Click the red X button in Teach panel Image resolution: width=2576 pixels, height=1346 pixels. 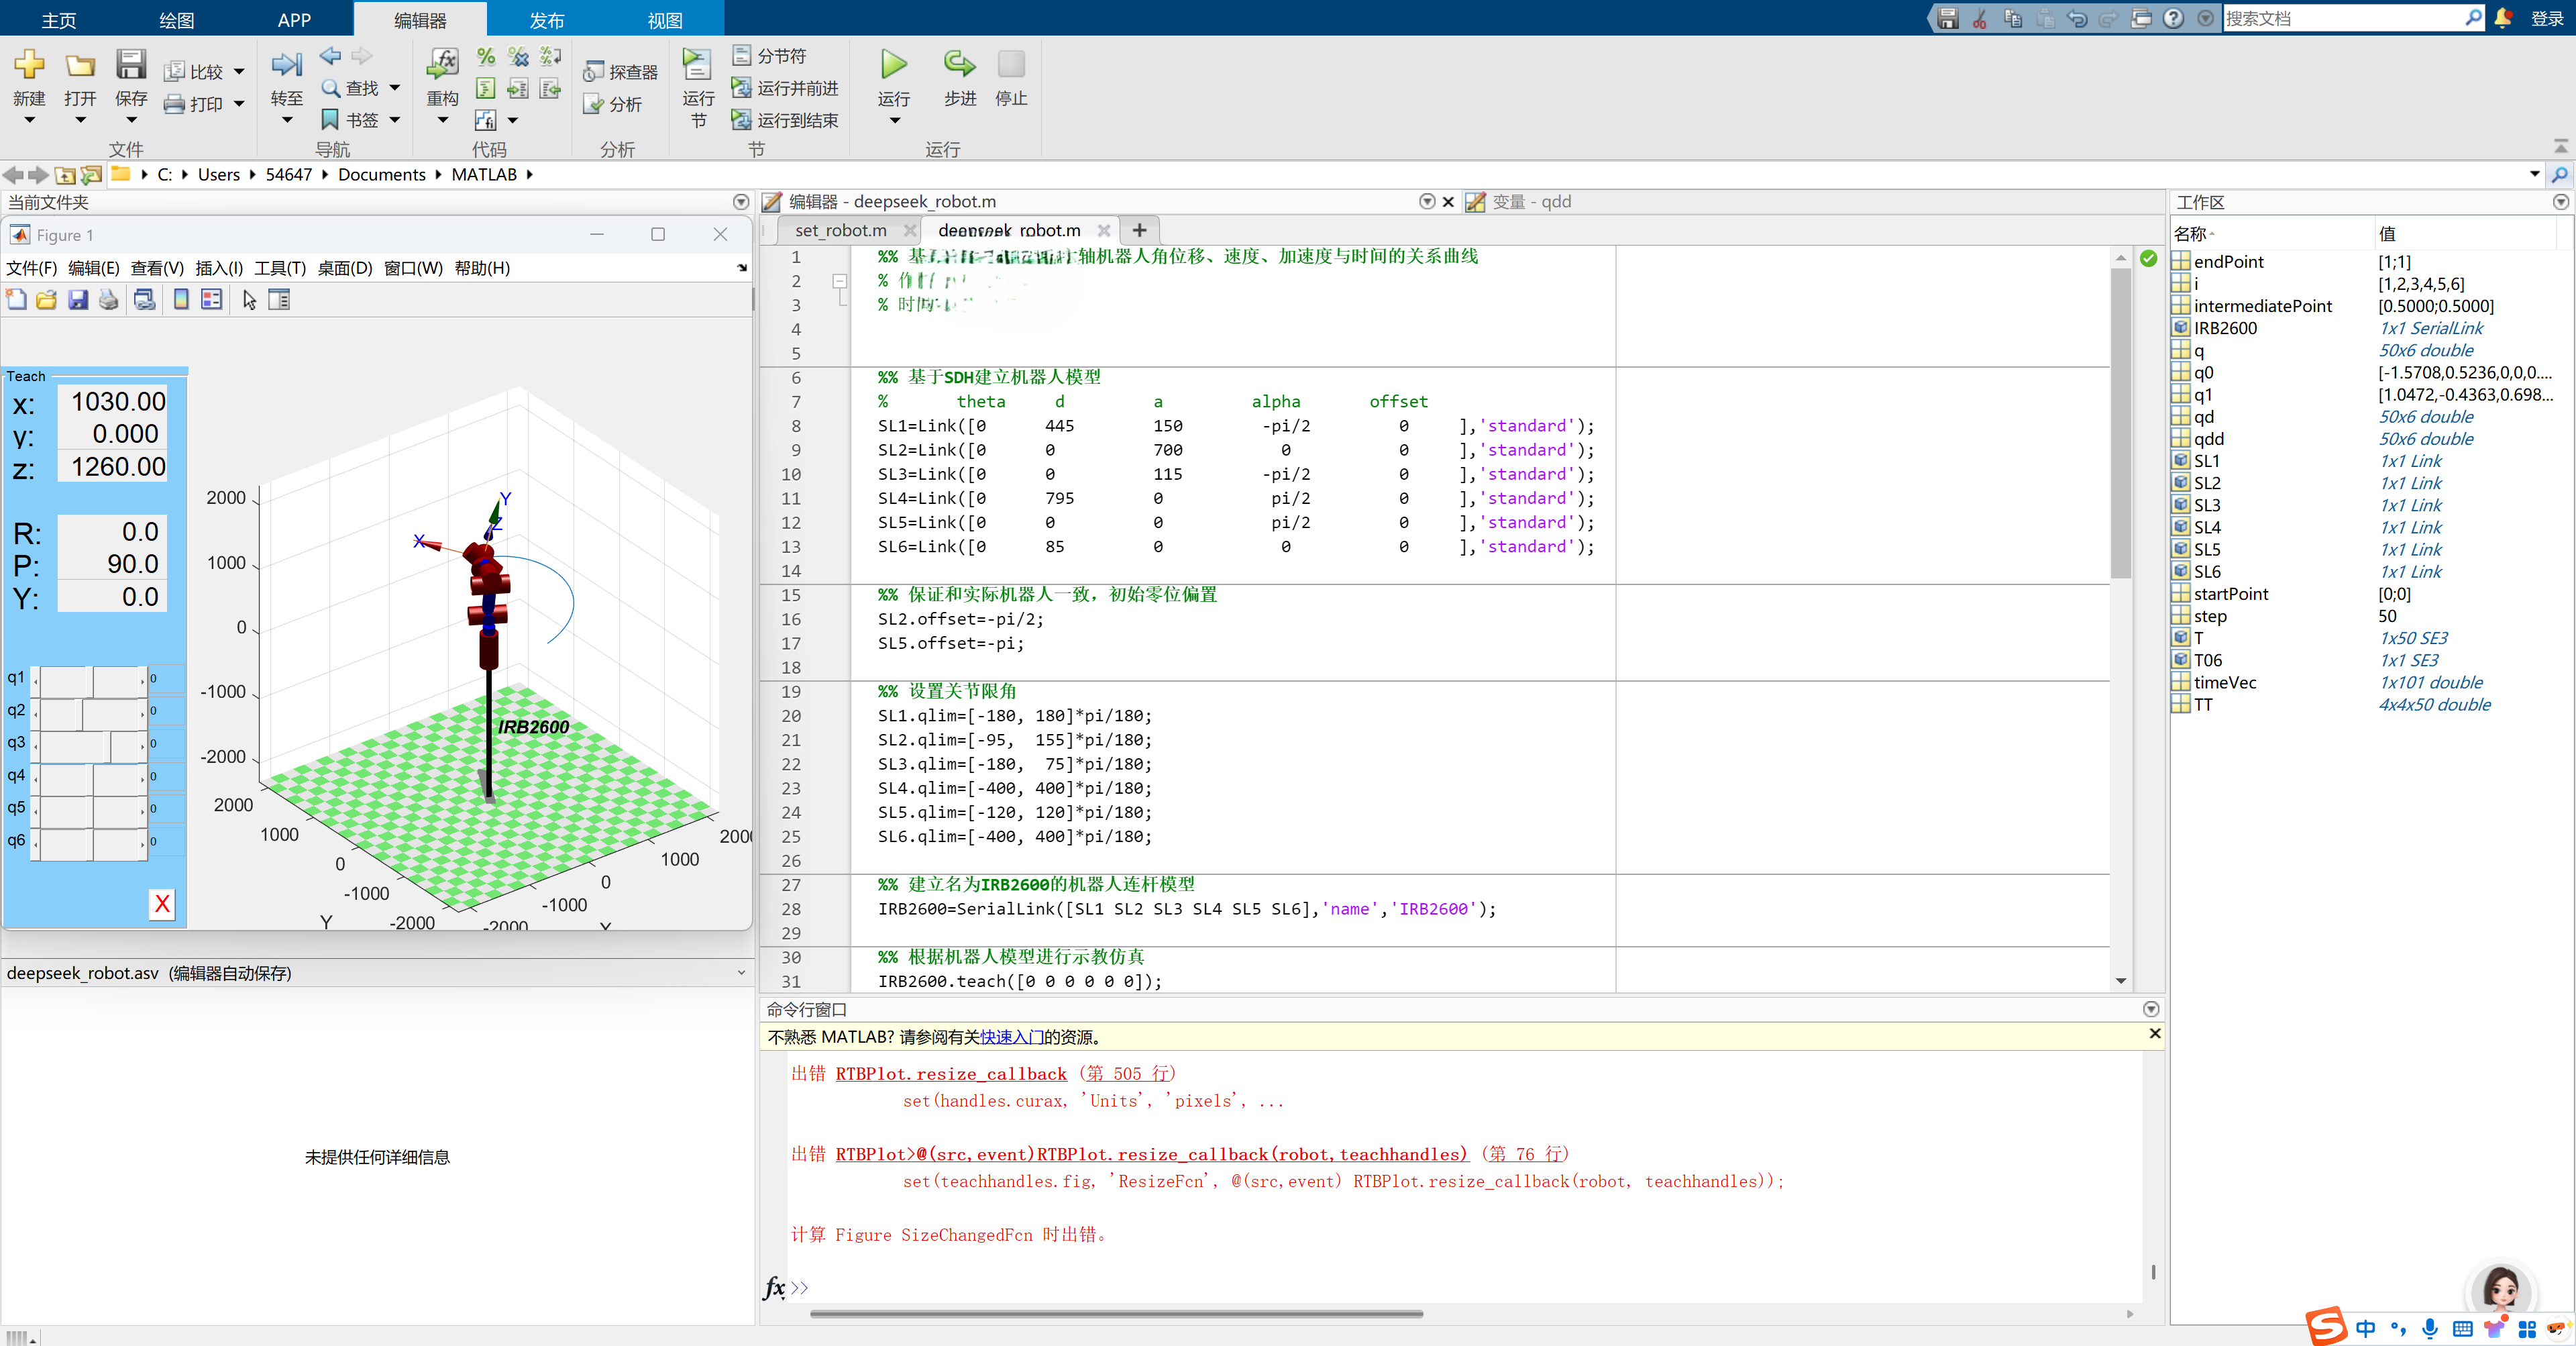pos(162,904)
